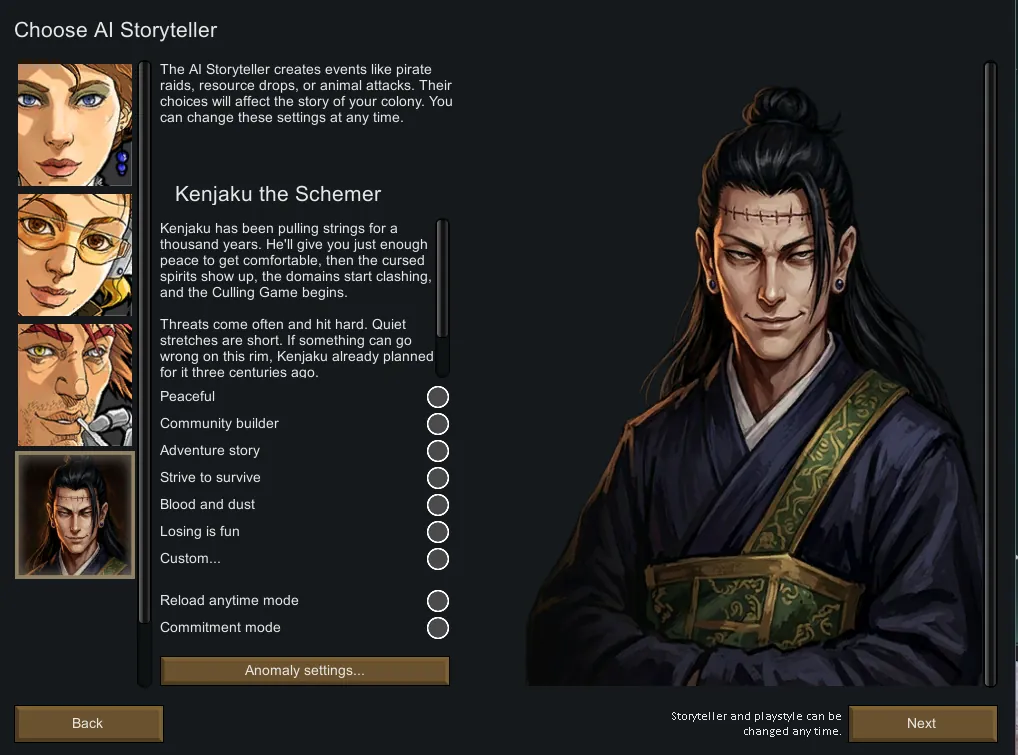Select the Cassandra storyteller portrait with blue earring
Viewport: 1018px width, 755px height.
coord(75,125)
